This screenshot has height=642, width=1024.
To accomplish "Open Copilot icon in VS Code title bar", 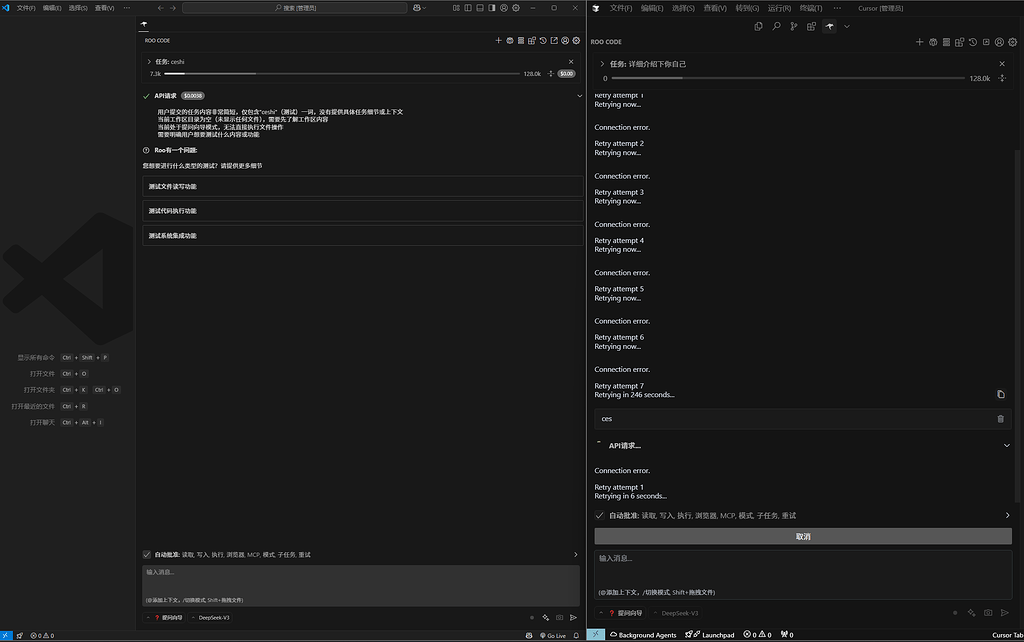I will click(x=417, y=8).
